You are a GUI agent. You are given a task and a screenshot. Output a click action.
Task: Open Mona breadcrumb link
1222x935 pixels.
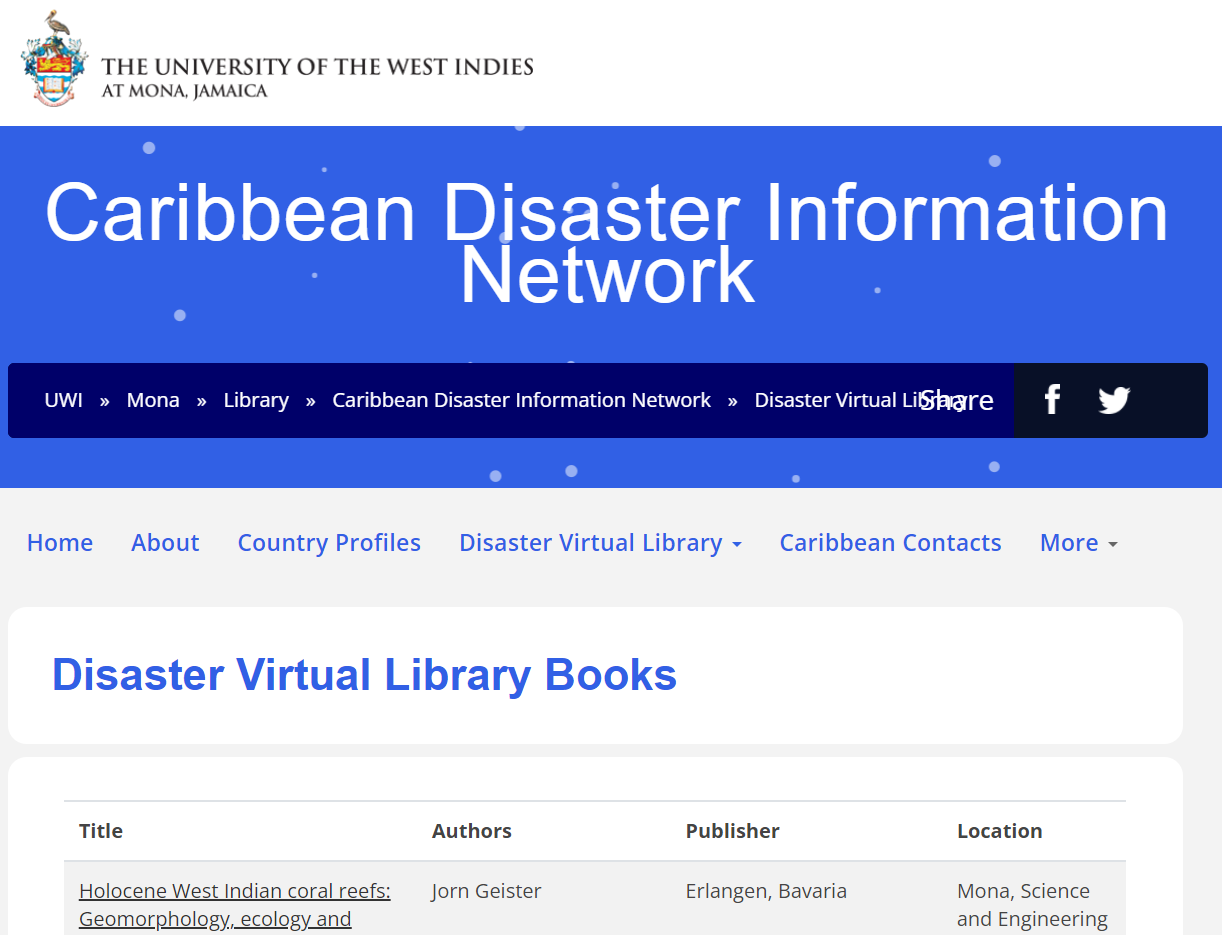[x=153, y=400]
